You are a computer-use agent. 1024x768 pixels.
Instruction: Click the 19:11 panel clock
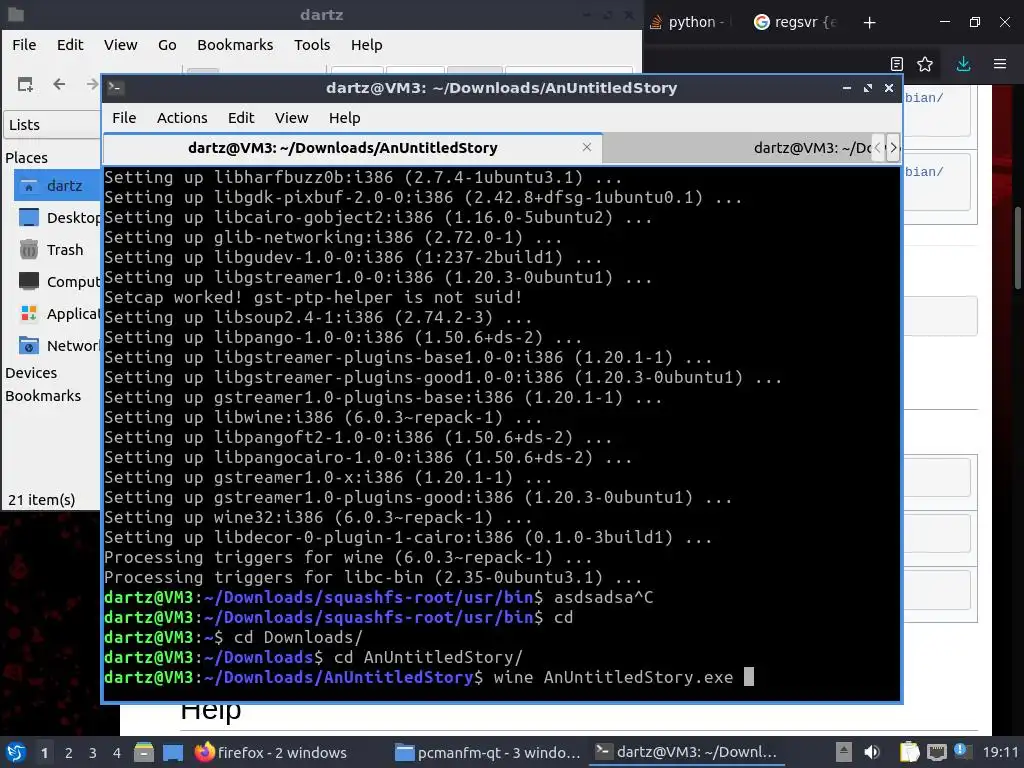[1000, 752]
